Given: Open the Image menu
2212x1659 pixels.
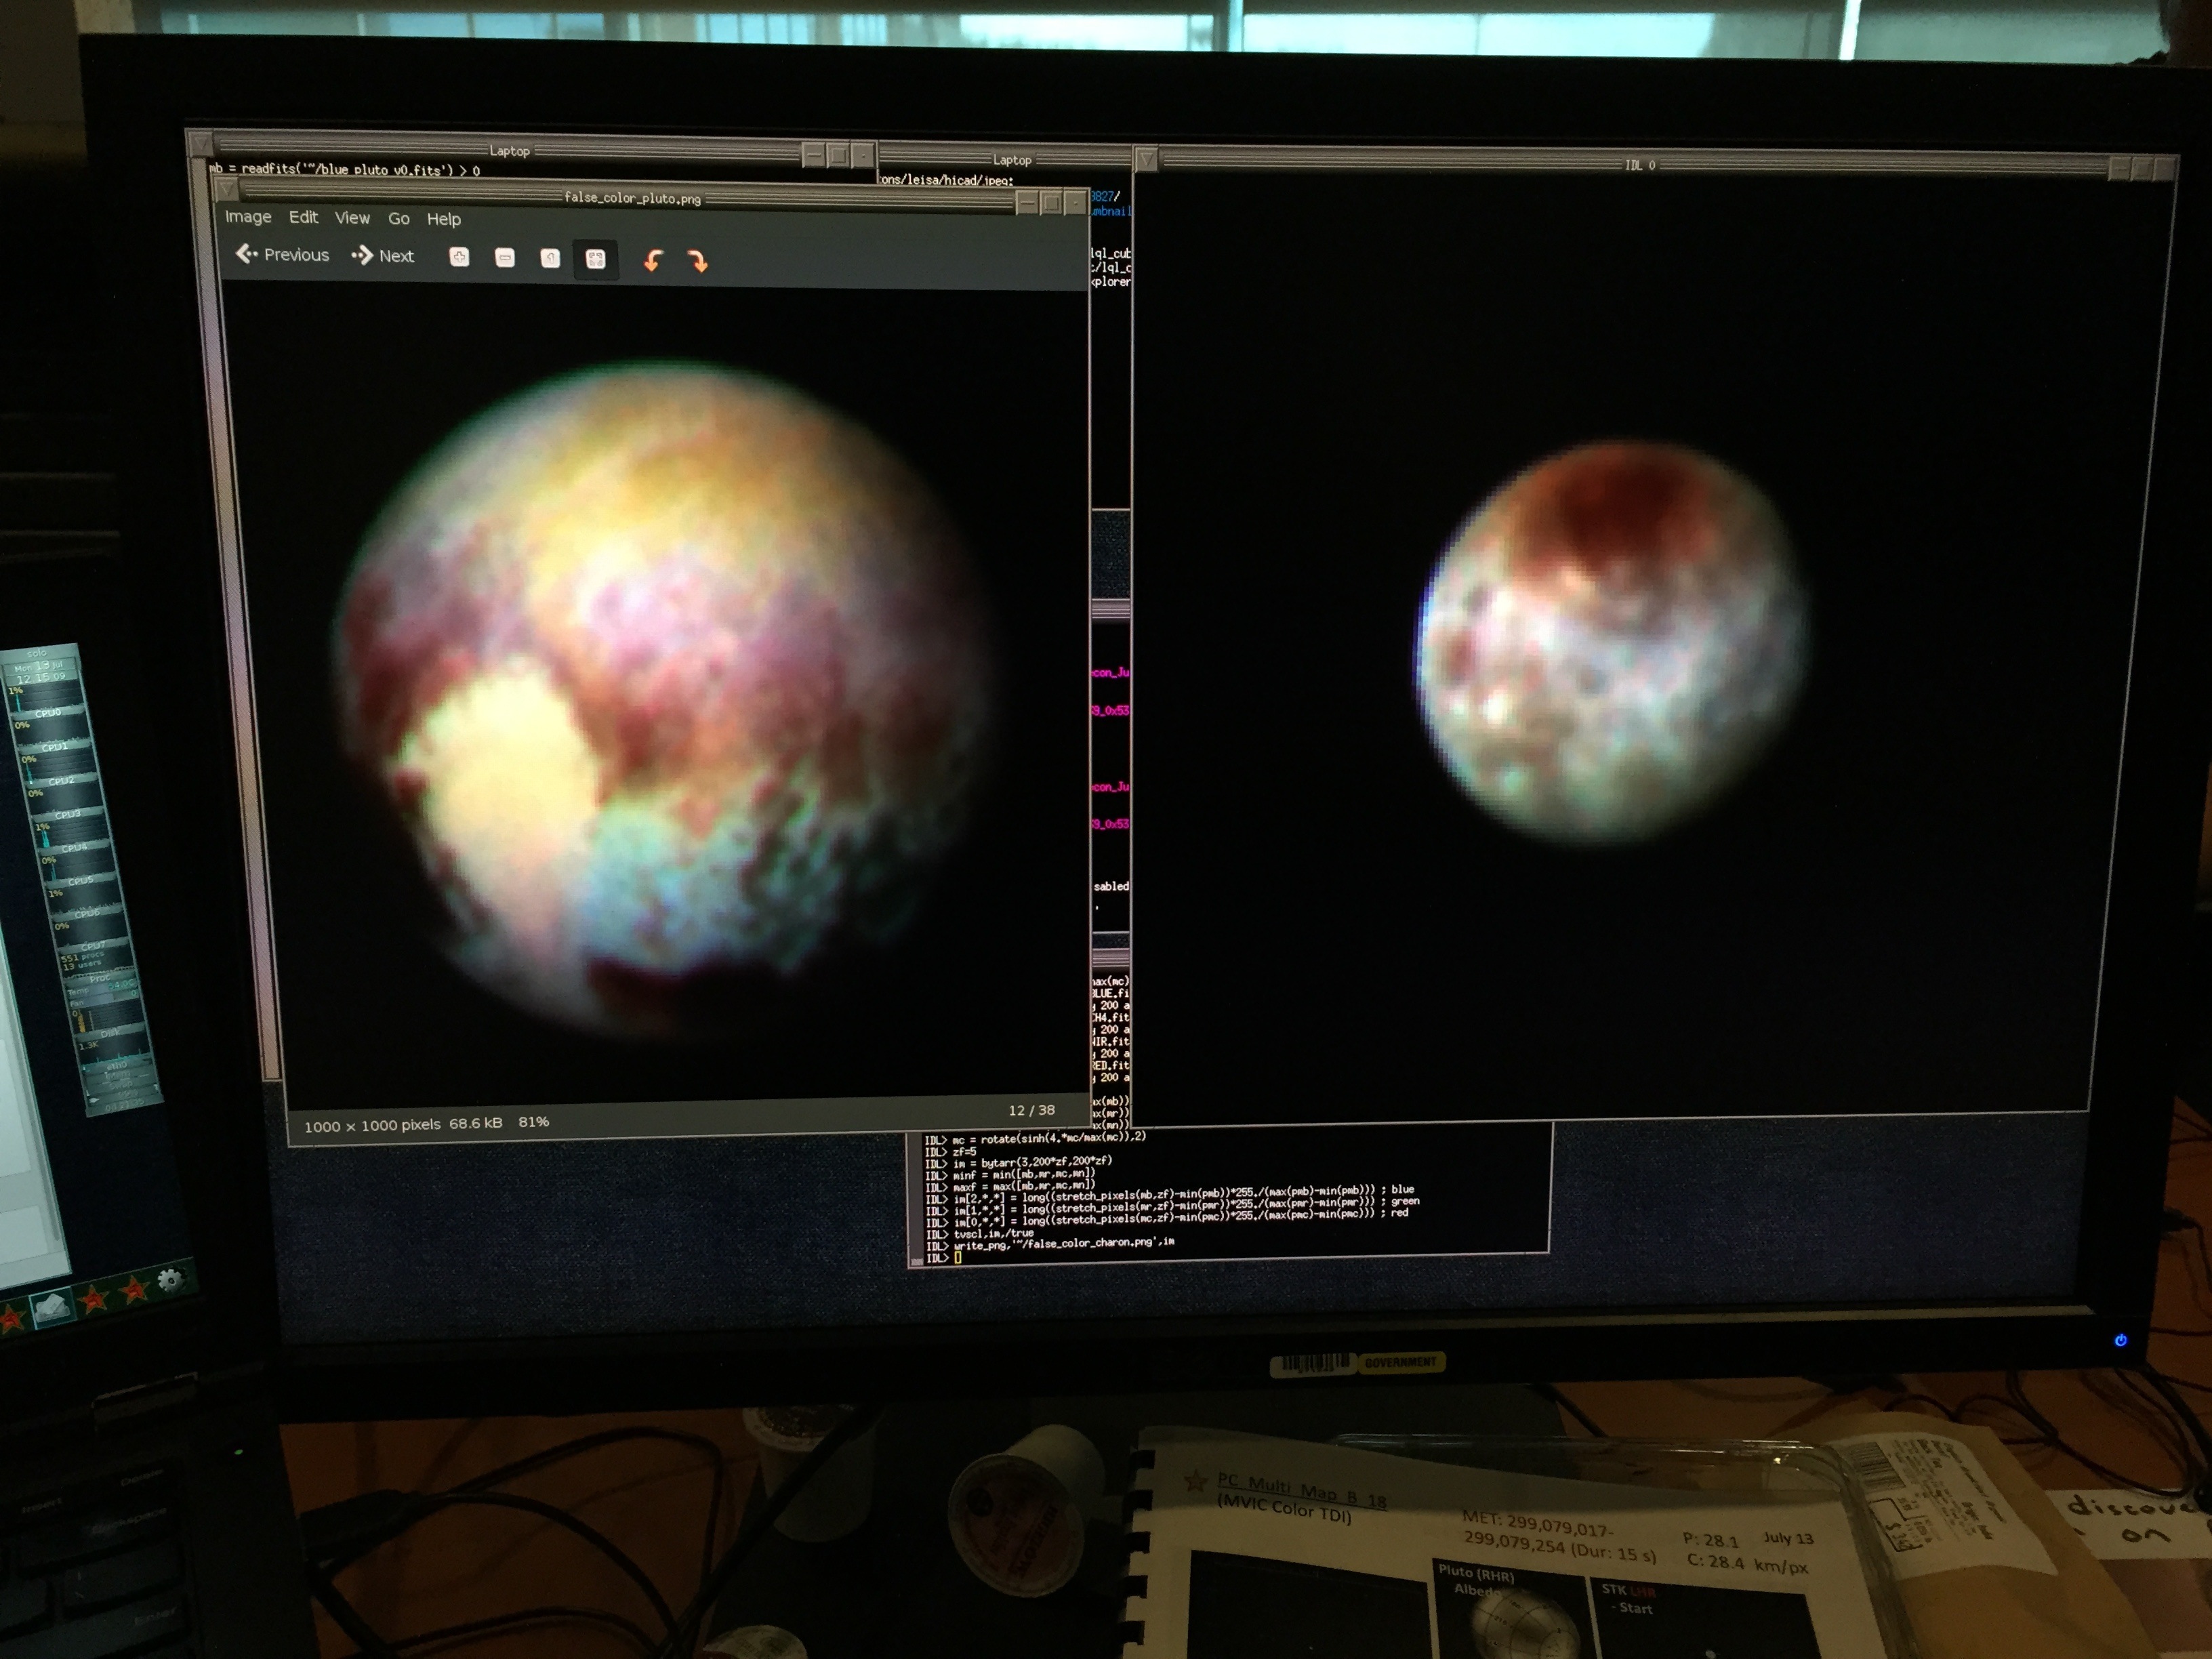Looking at the screenshot, I should (x=248, y=217).
